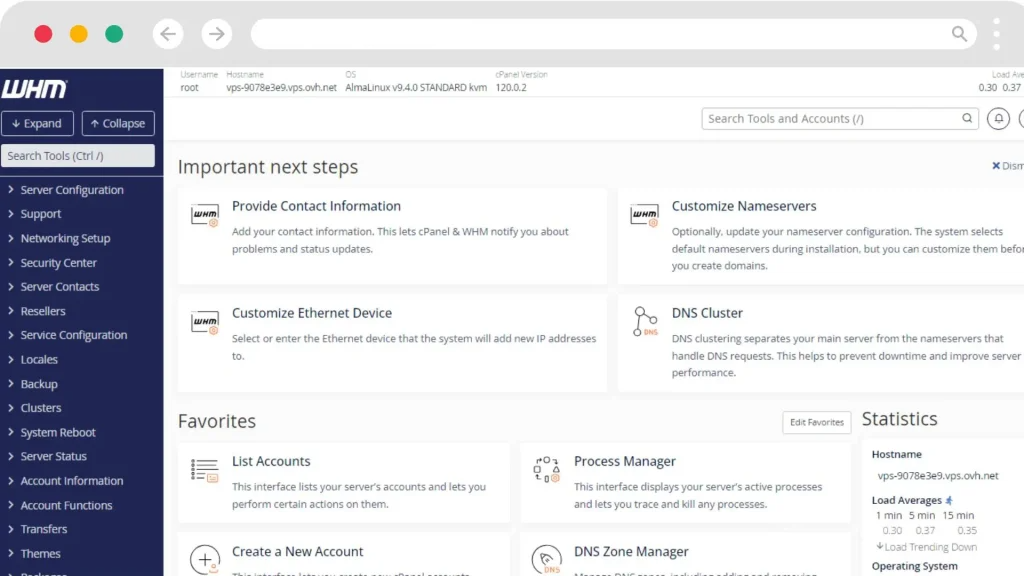
Task: Click the DNS Cluster network icon
Action: pos(646,320)
